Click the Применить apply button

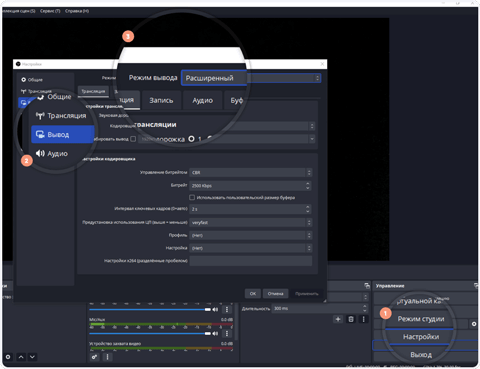(307, 294)
